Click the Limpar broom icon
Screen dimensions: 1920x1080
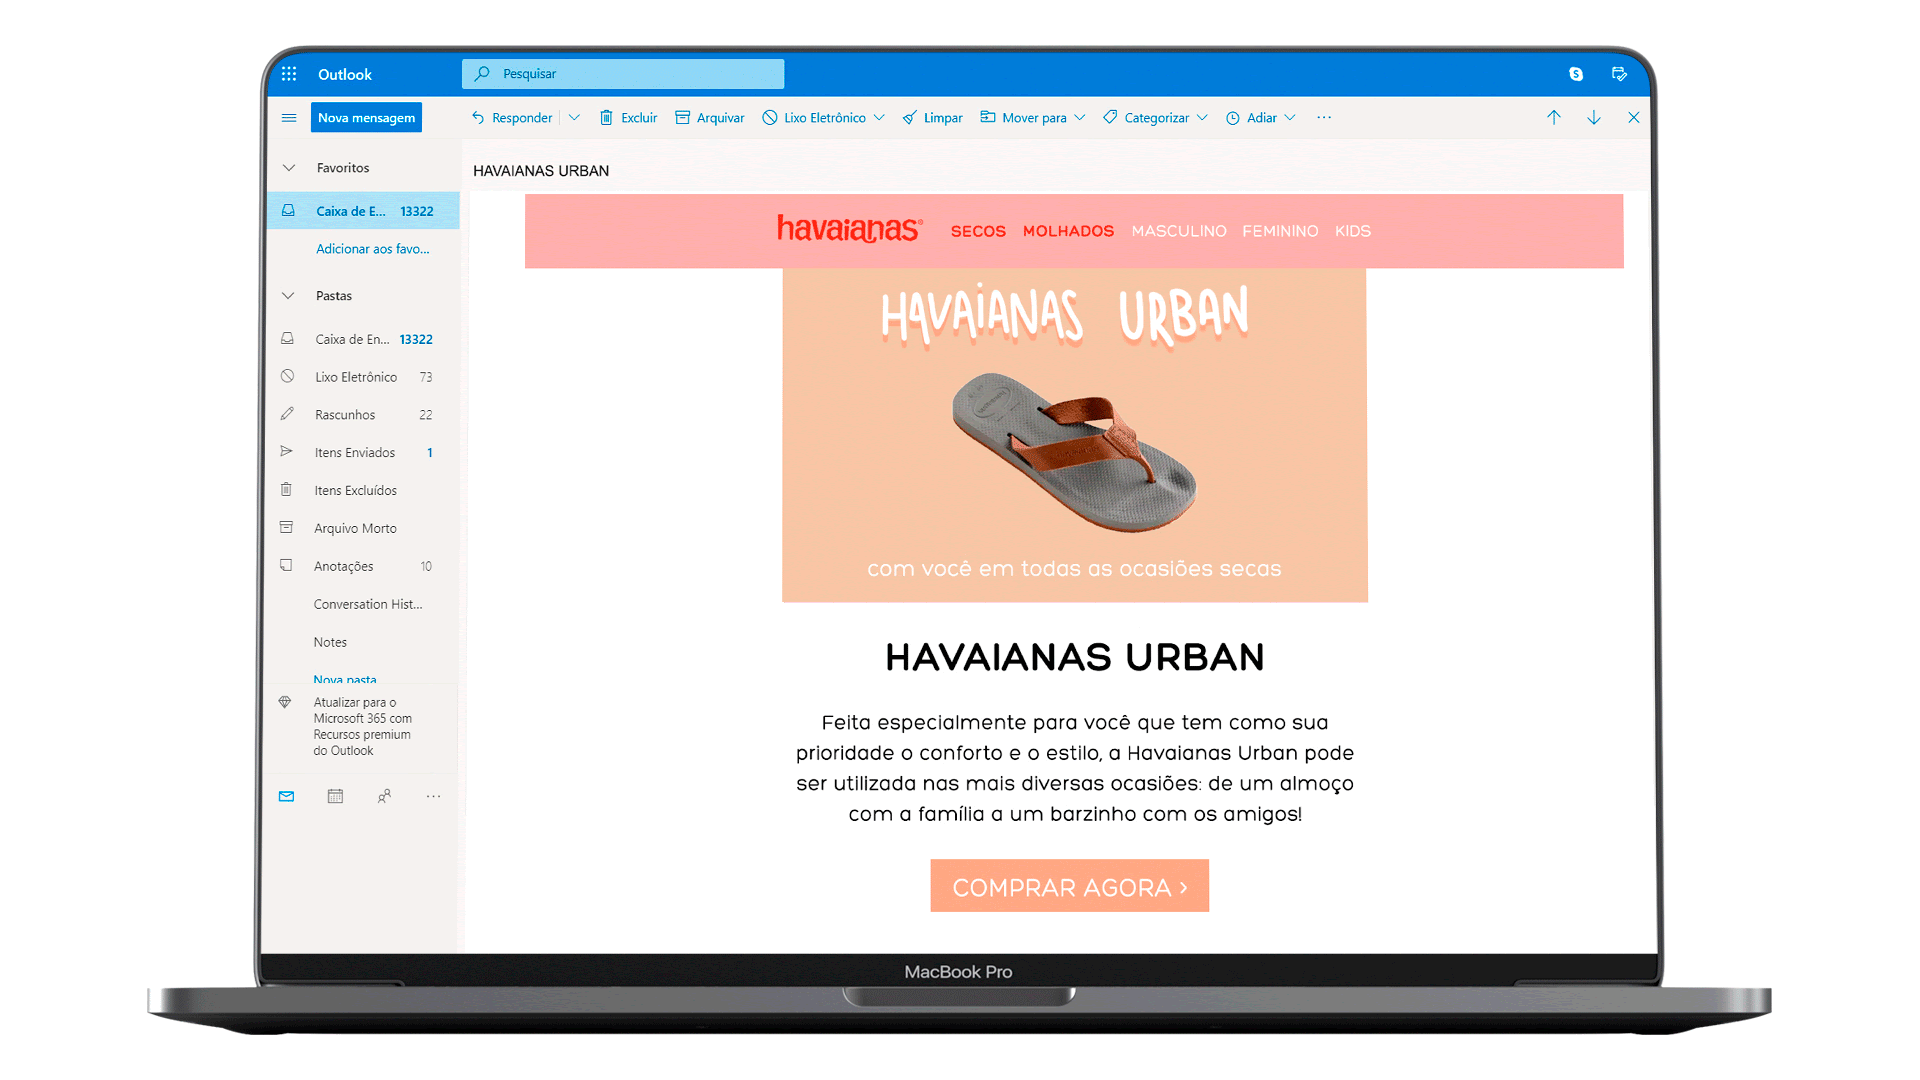coord(910,117)
